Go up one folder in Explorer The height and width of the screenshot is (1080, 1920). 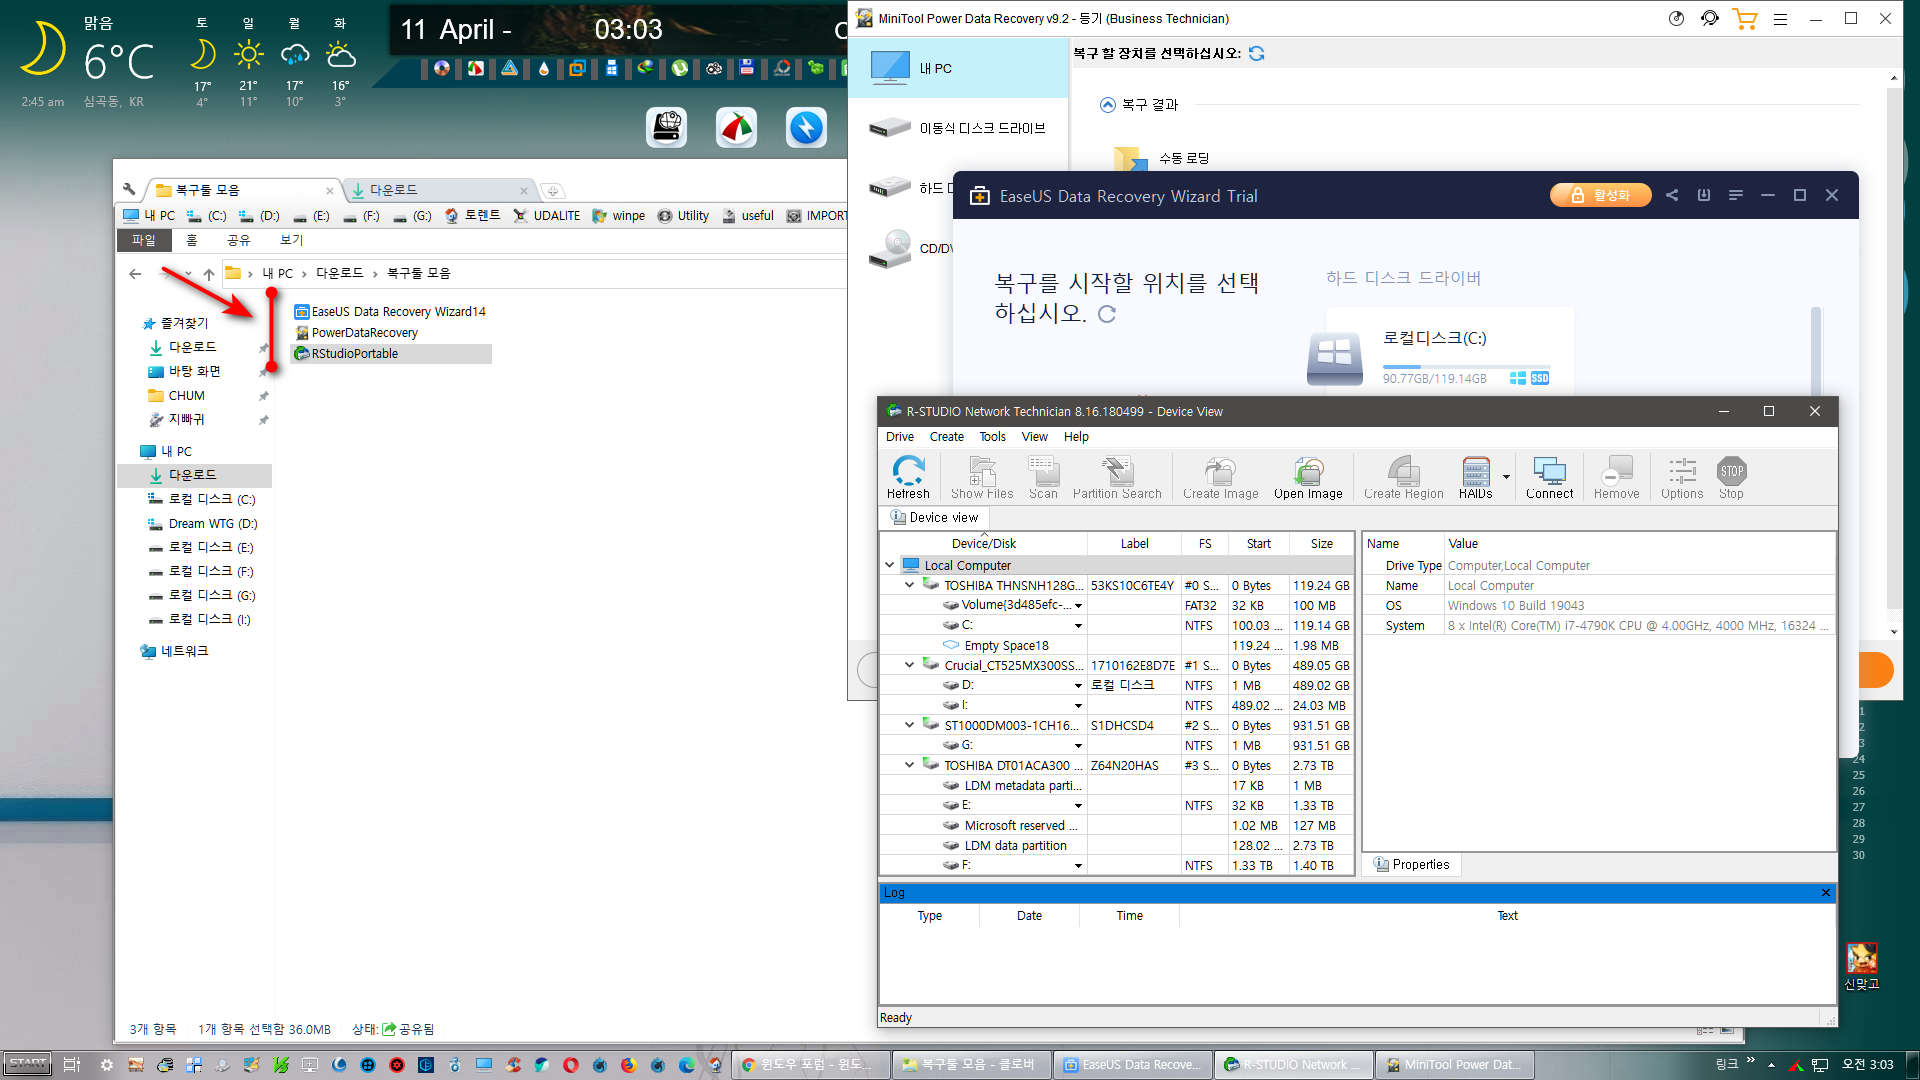(x=208, y=273)
